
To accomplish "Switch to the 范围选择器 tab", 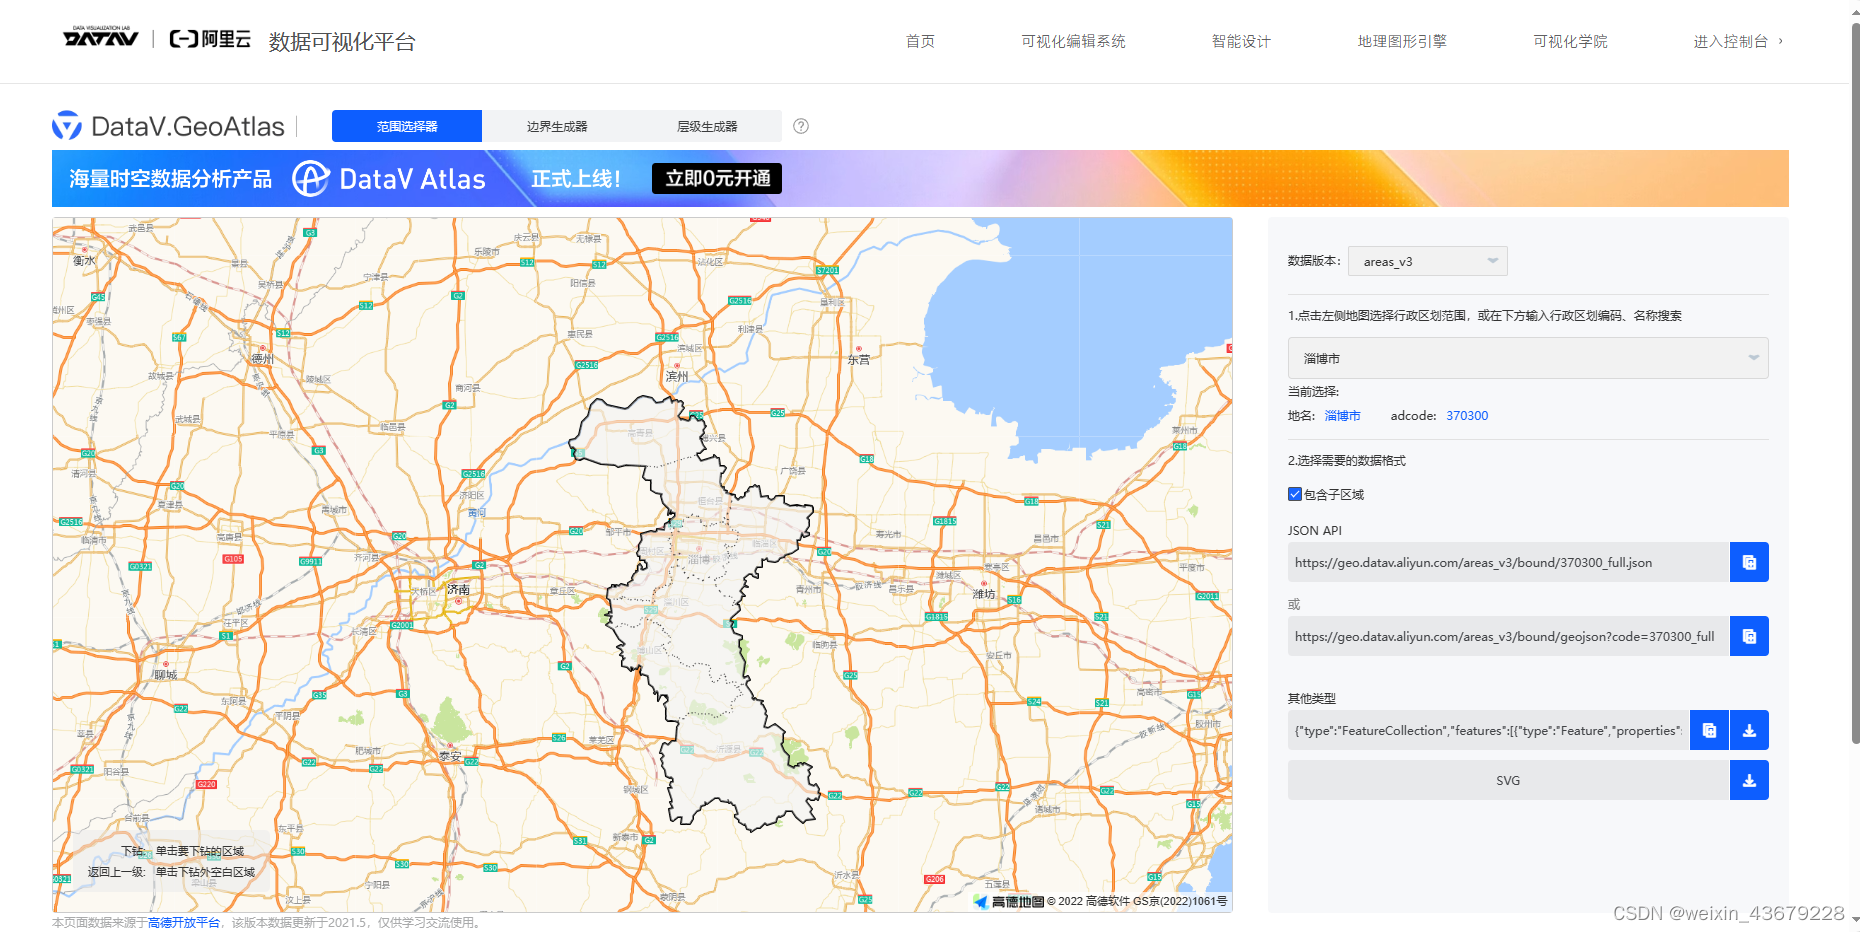I will 407,126.
